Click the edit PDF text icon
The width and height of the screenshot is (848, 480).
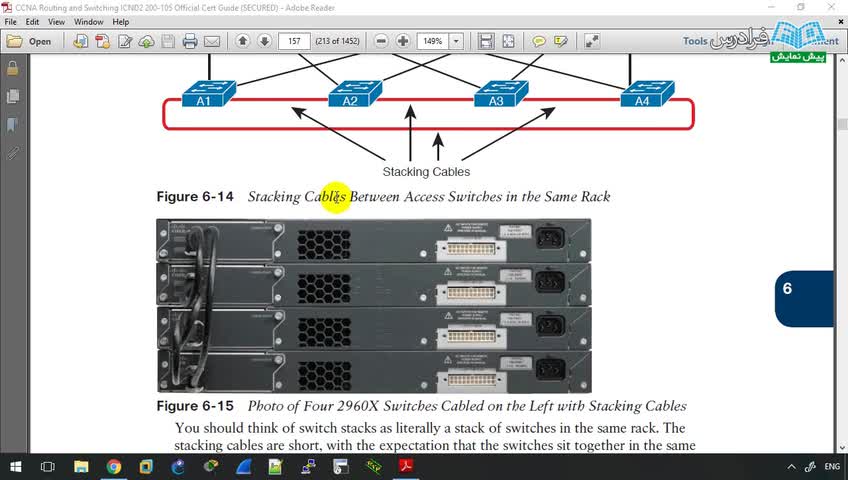tap(124, 41)
